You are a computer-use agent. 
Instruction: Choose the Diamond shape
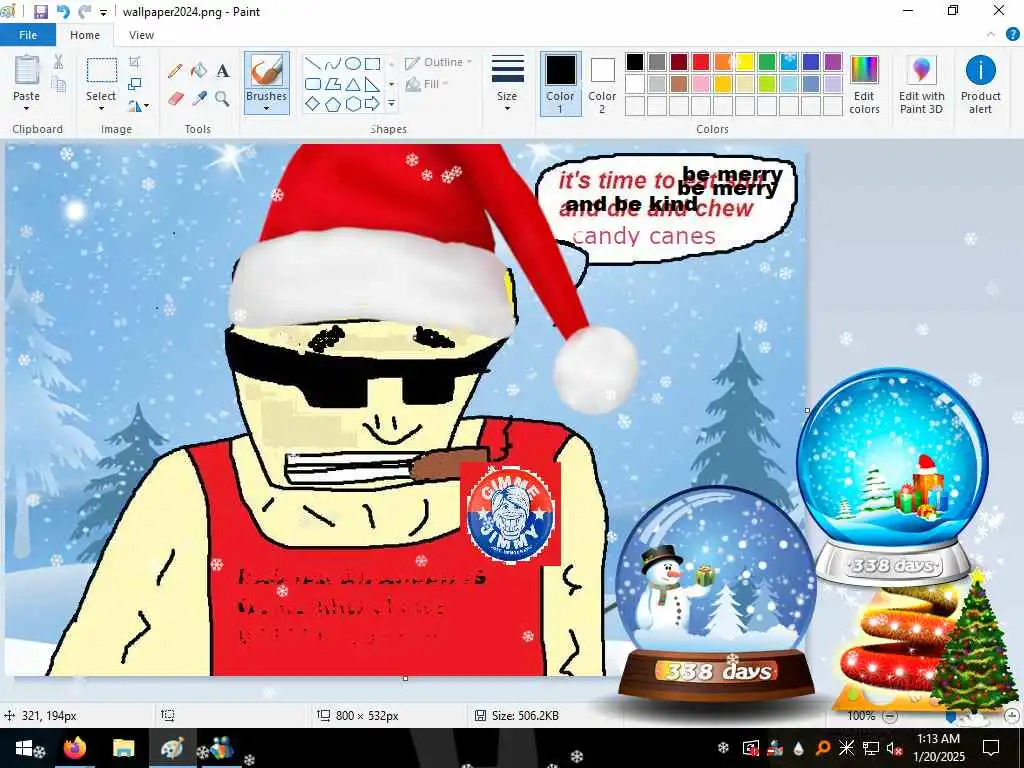(313, 104)
